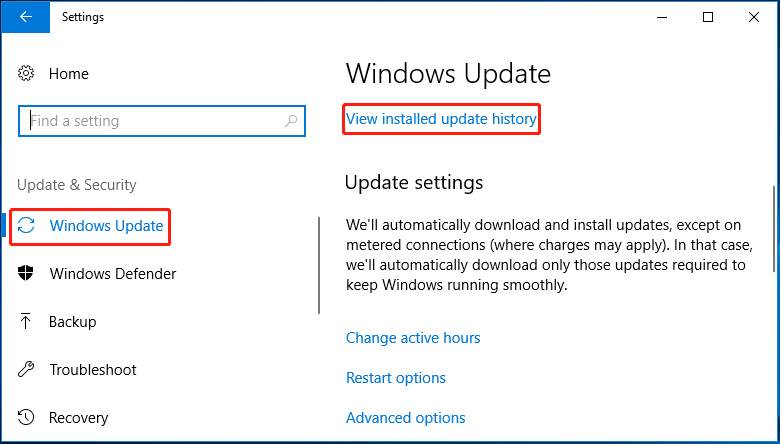The height and width of the screenshot is (444, 780).
Task: Click the Windows Defender shield icon
Action: coord(26,273)
